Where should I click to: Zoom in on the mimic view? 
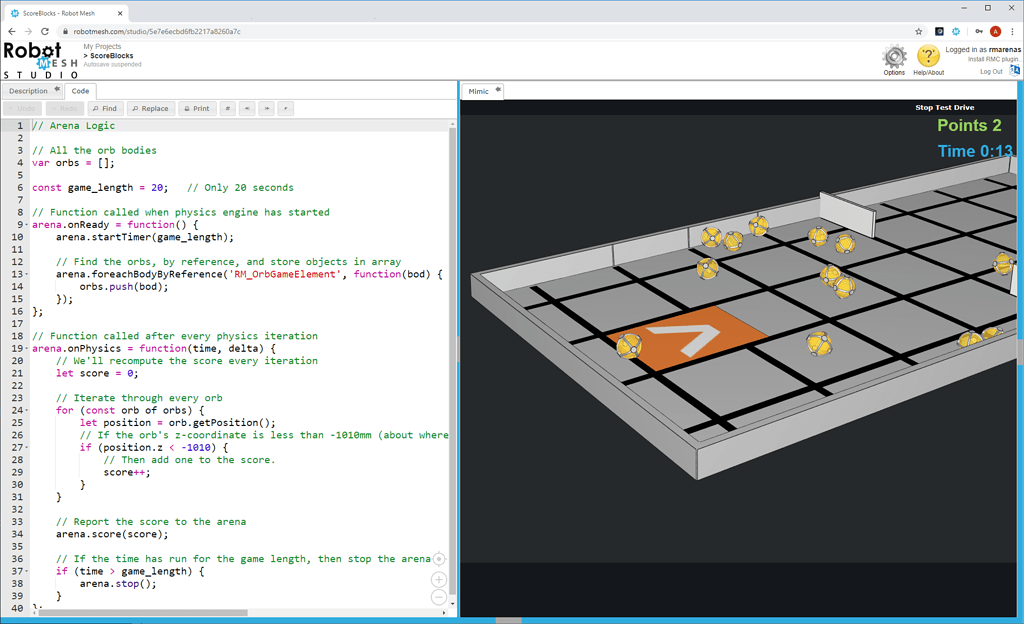[438, 579]
